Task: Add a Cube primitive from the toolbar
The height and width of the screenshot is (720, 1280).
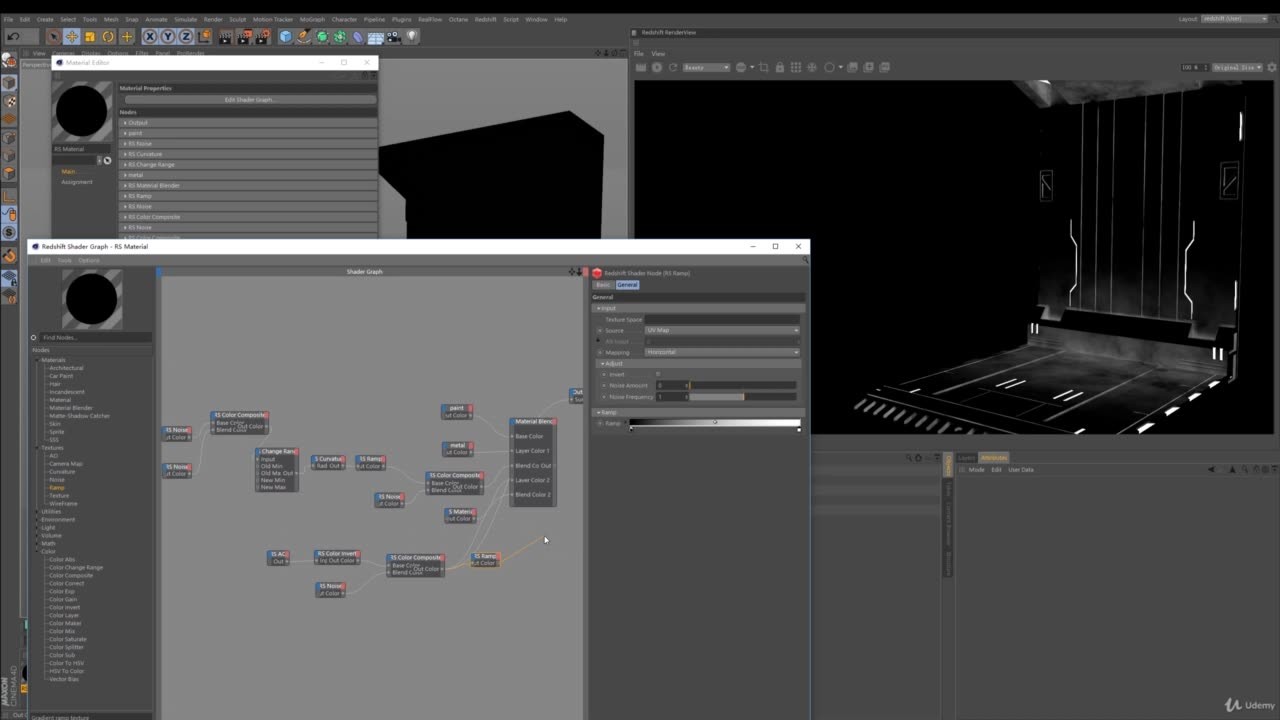Action: (x=285, y=36)
